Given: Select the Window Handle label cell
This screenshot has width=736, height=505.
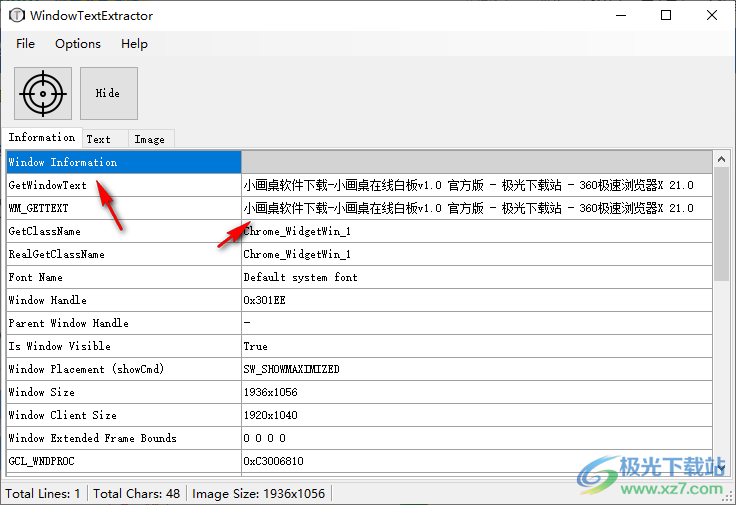Looking at the screenshot, I should [124, 300].
